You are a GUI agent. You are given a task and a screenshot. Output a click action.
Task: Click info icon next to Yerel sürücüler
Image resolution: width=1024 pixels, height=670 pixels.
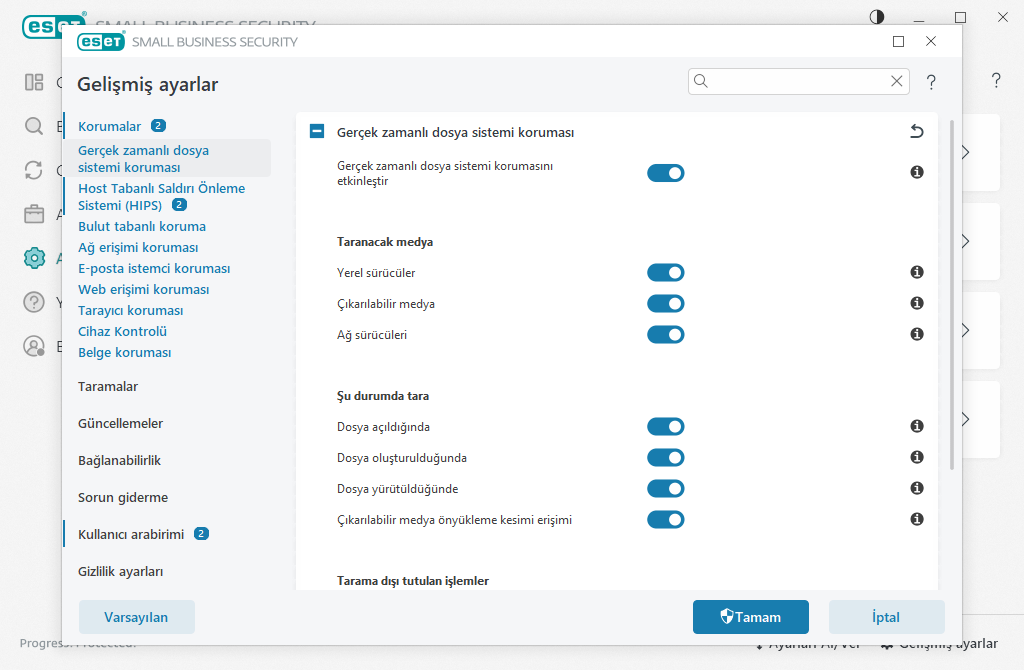coord(916,272)
